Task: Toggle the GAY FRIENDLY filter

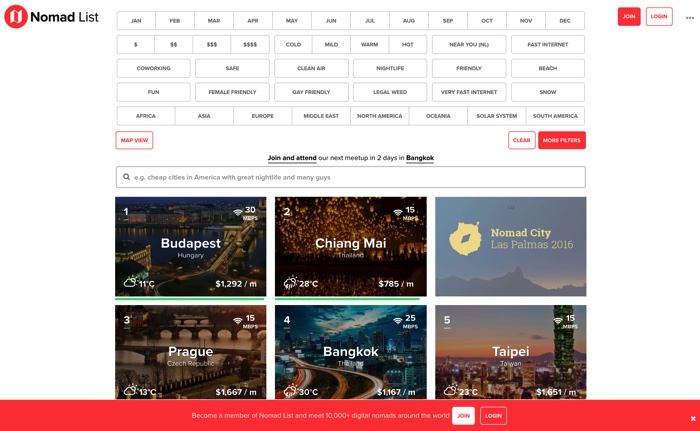Action: pyautogui.click(x=311, y=92)
